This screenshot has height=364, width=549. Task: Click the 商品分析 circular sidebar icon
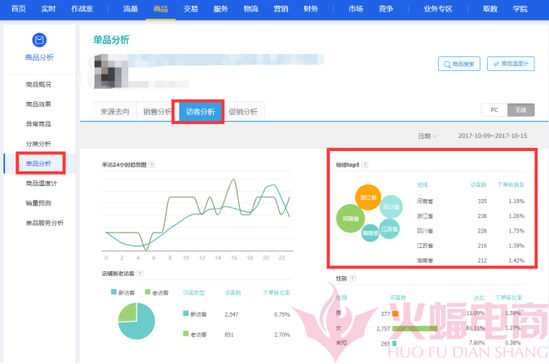(39, 40)
